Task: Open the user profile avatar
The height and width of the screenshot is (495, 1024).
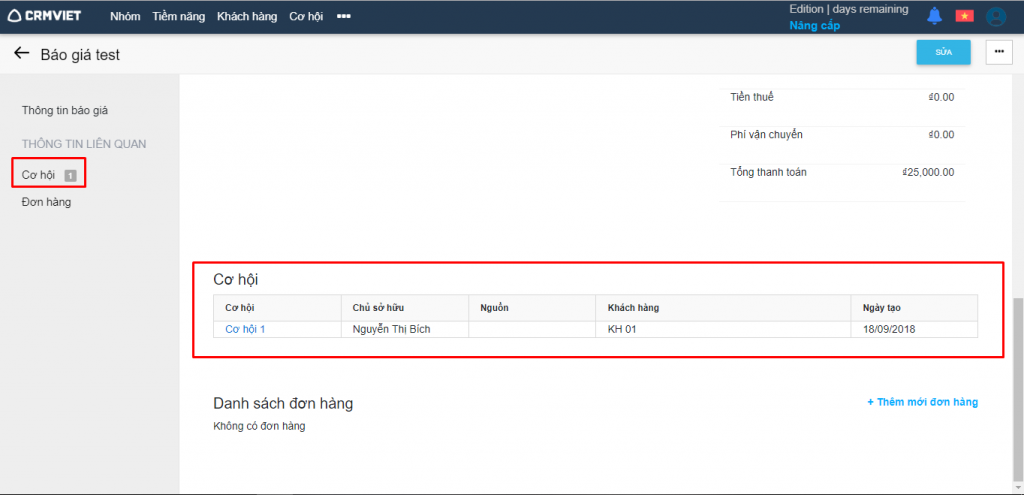Action: tap(995, 16)
